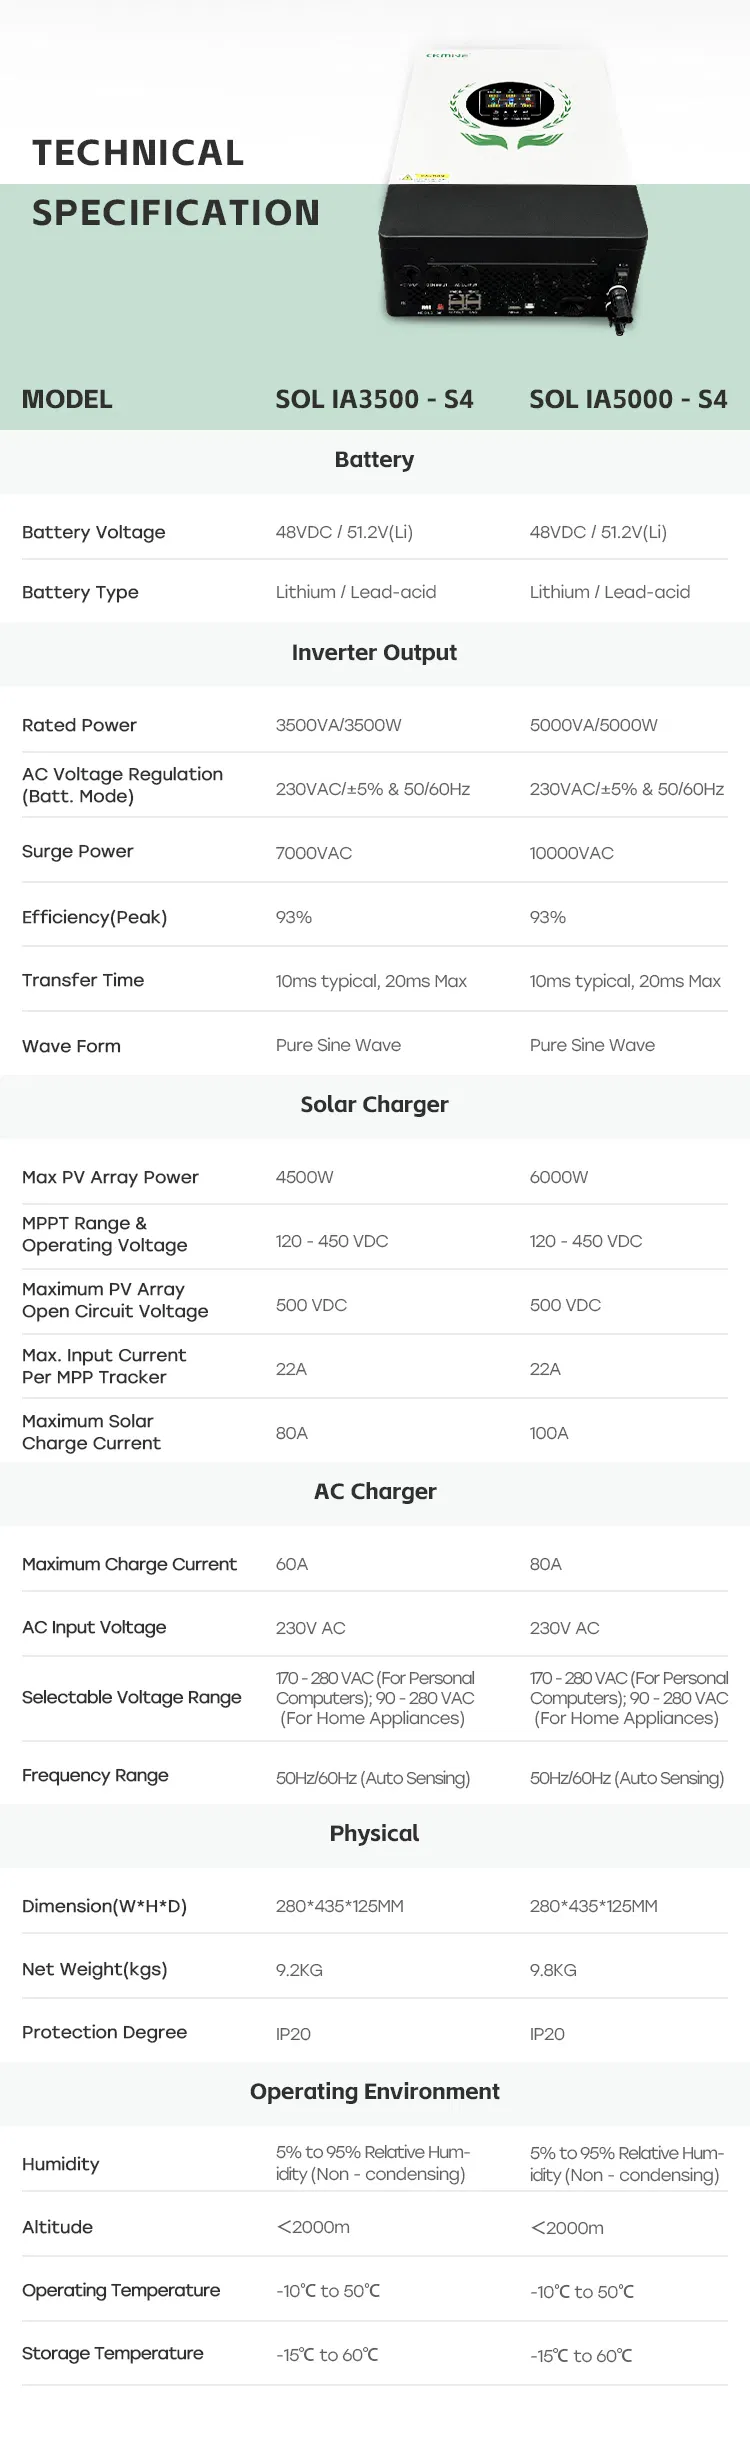This screenshot has height=2461, width=750.
Task: Click the yellow warning label on inverter
Action: [x=425, y=177]
